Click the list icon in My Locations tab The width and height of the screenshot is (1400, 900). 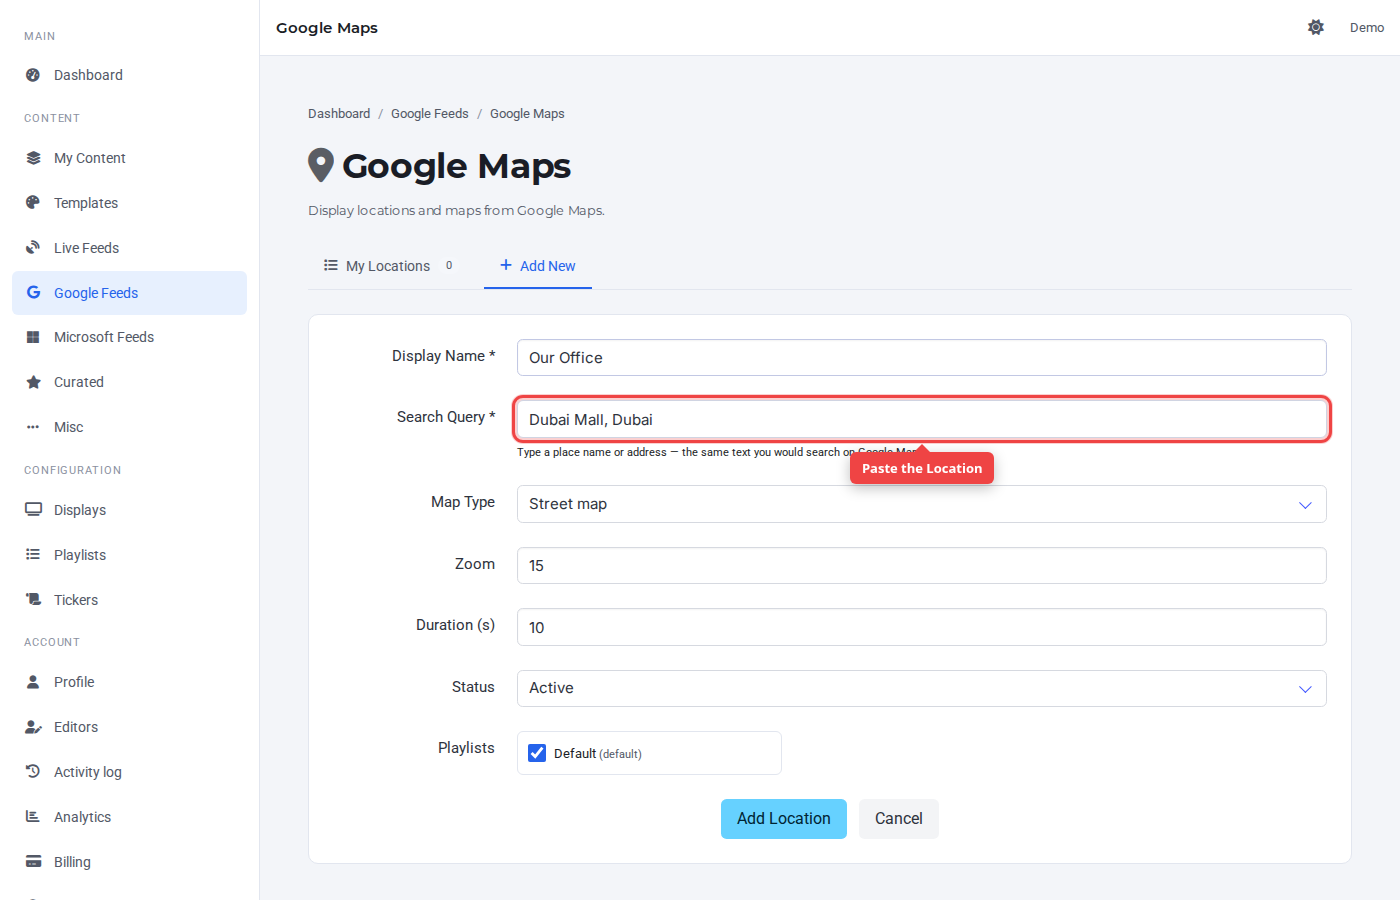pos(331,265)
